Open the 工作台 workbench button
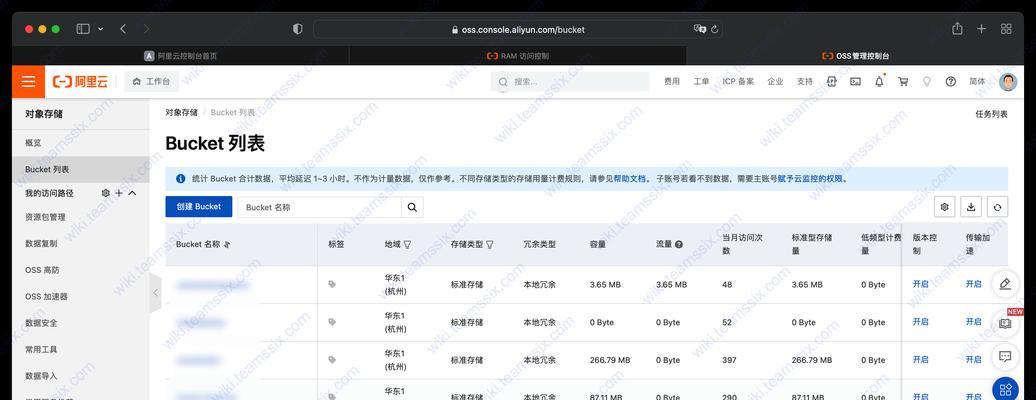This screenshot has width=1036, height=400. (x=151, y=82)
